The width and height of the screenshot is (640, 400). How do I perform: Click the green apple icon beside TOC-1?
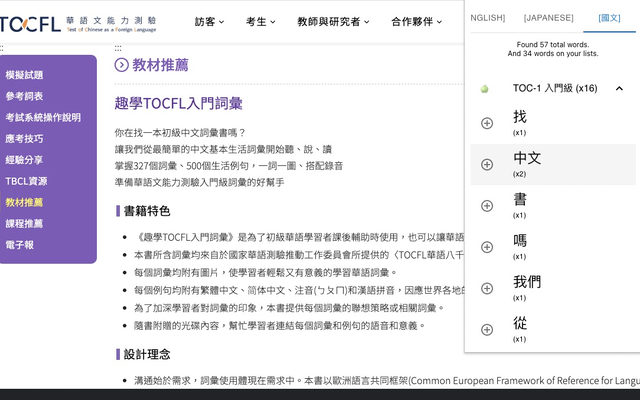(484, 89)
